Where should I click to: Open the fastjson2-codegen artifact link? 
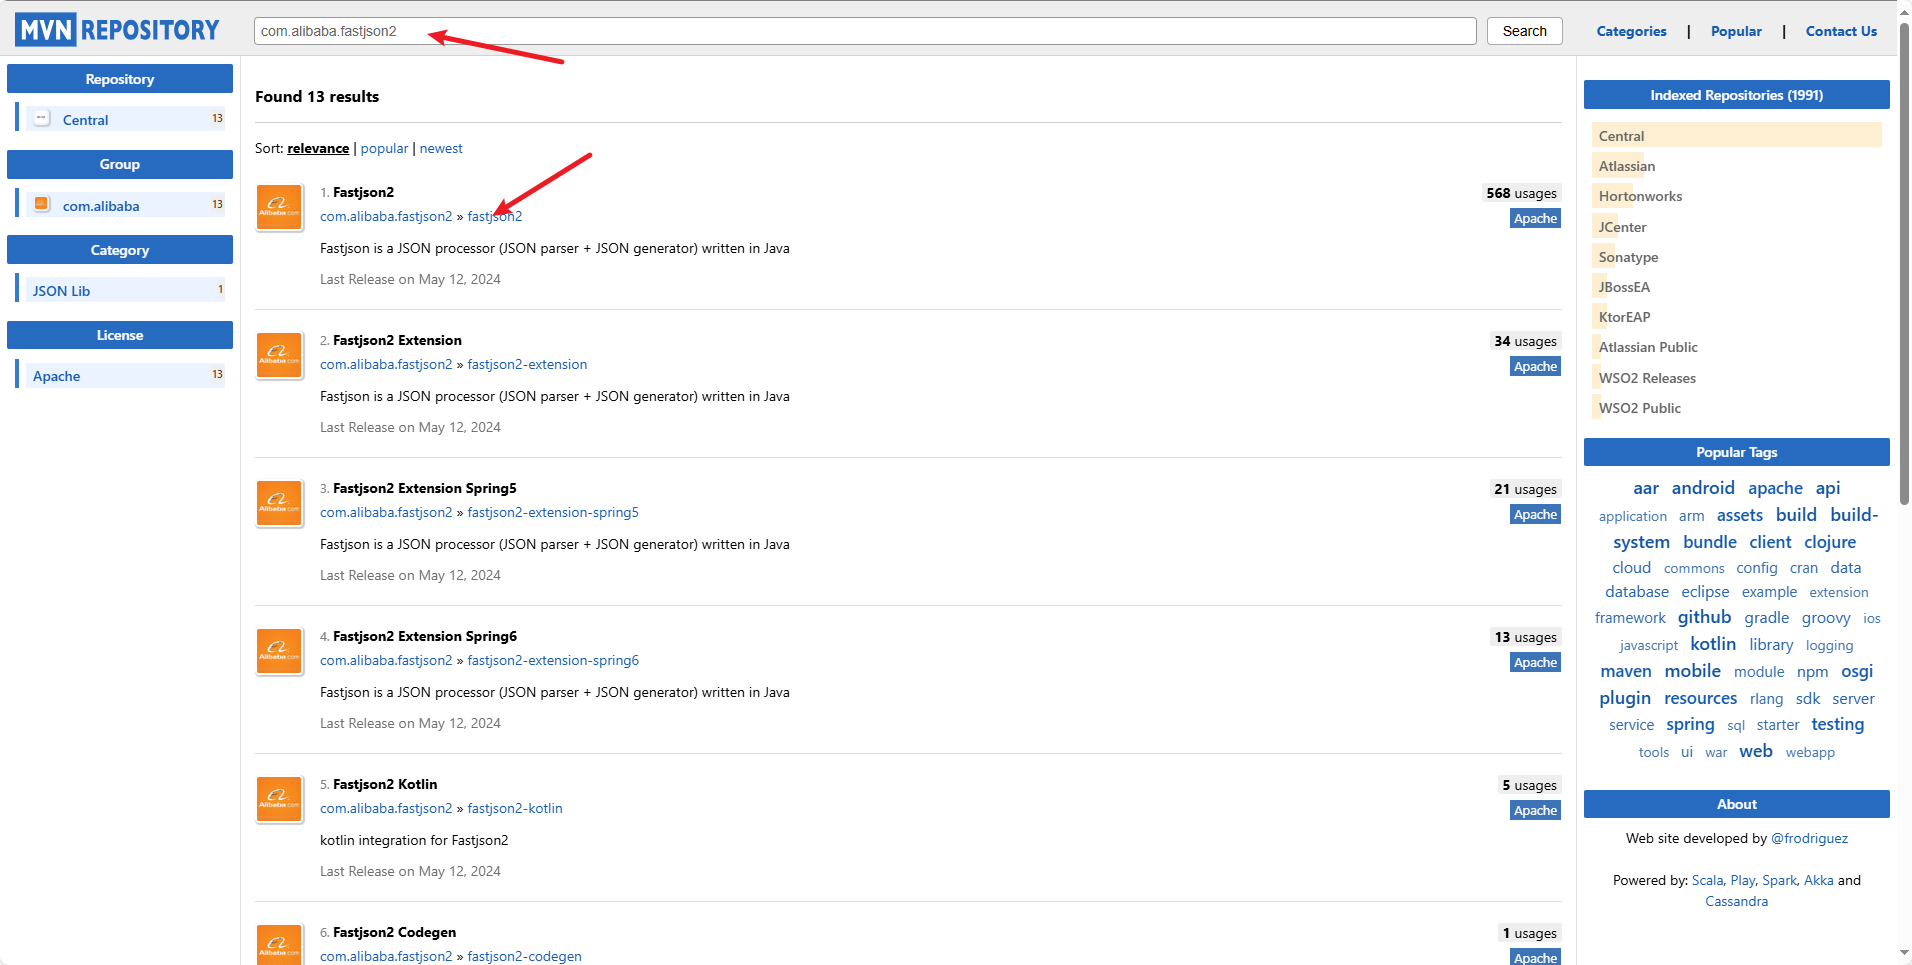(524, 956)
